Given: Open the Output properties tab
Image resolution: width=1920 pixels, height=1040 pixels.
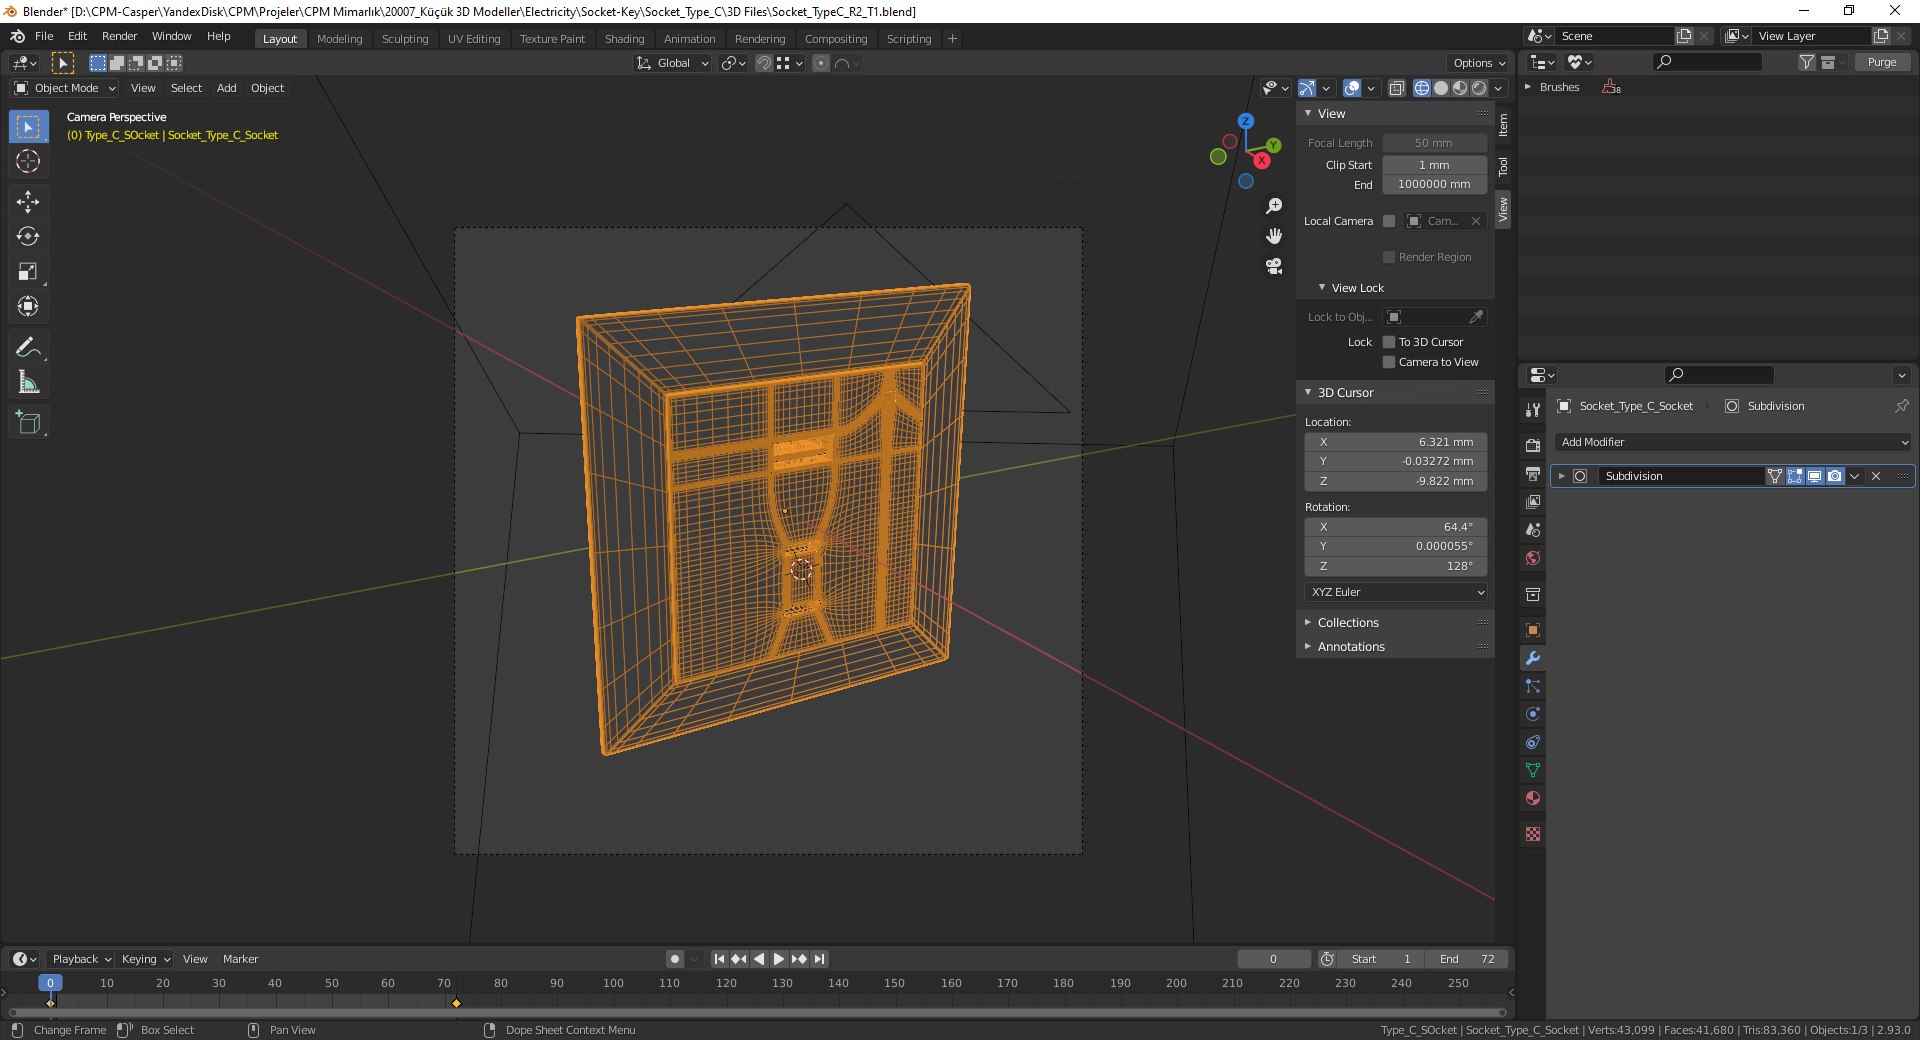Looking at the screenshot, I should pyautogui.click(x=1532, y=473).
